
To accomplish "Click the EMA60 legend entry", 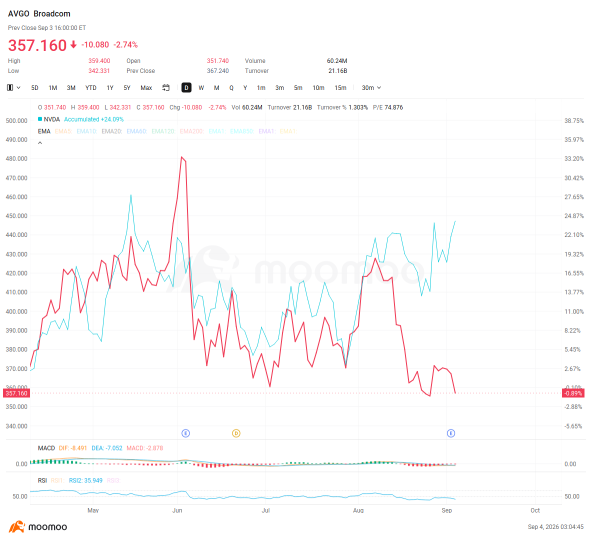I will point(136,131).
